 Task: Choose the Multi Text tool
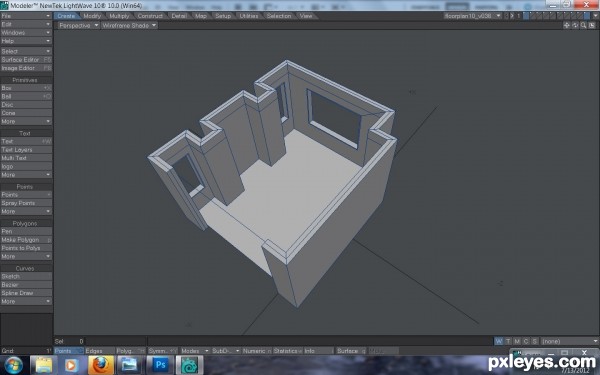26,158
